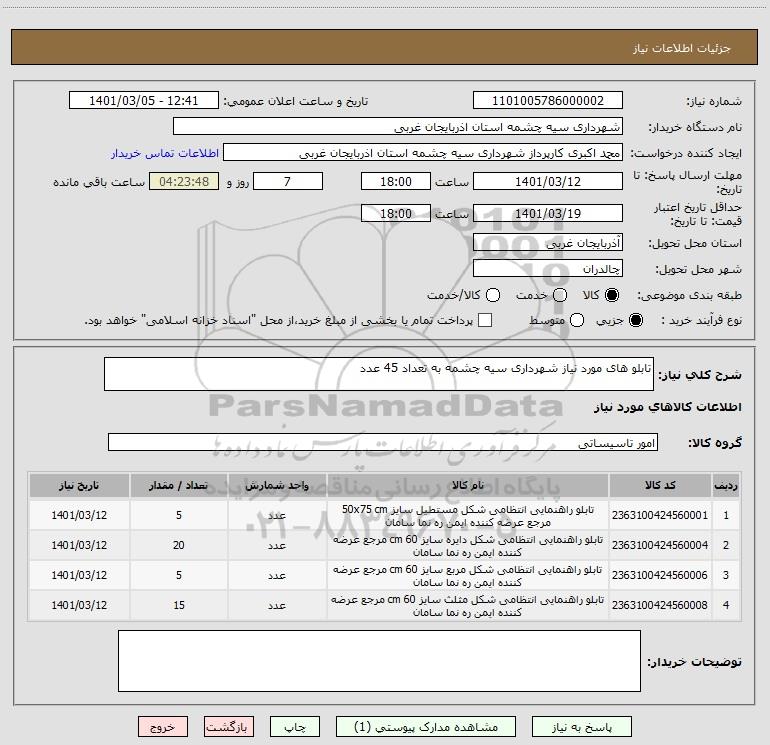The width and height of the screenshot is (770, 745).
Task: Click the توضیحات خریدار text area
Action: tap(379, 661)
